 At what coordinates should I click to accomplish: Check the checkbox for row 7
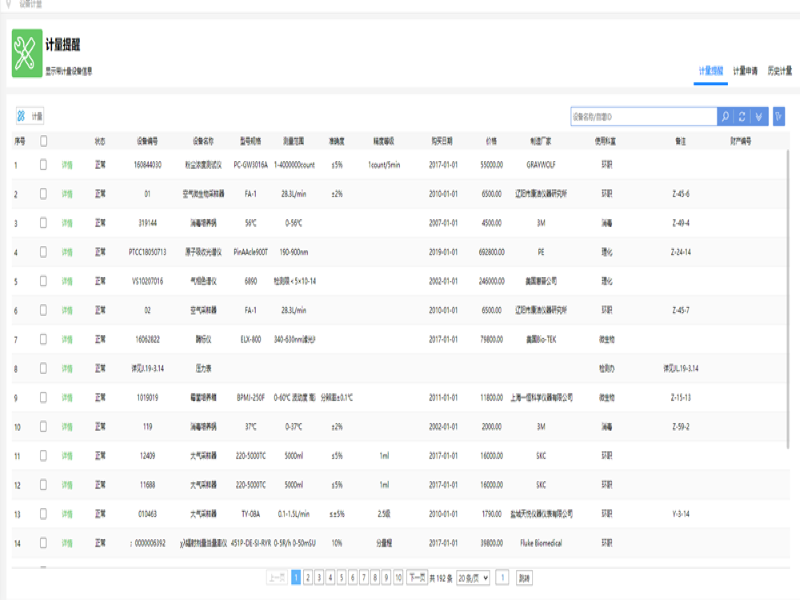[x=44, y=340]
